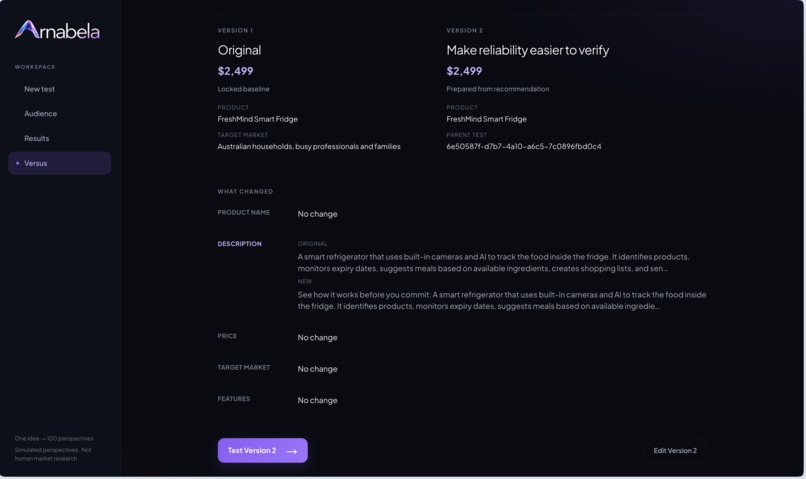This screenshot has height=479, width=806.
Task: Click the FEATURES row label
Action: (234, 399)
